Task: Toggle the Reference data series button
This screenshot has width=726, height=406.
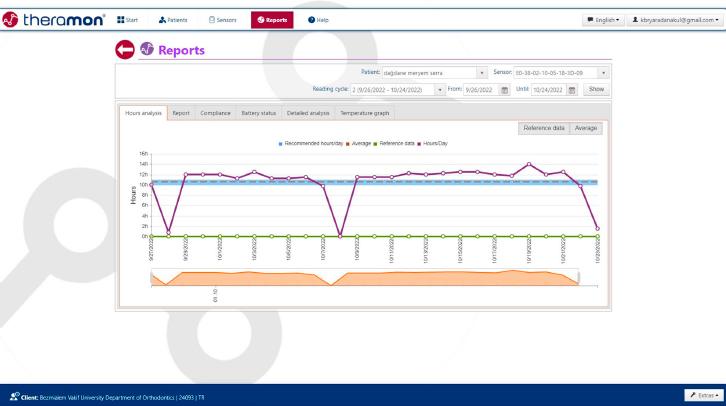Action: (544, 128)
